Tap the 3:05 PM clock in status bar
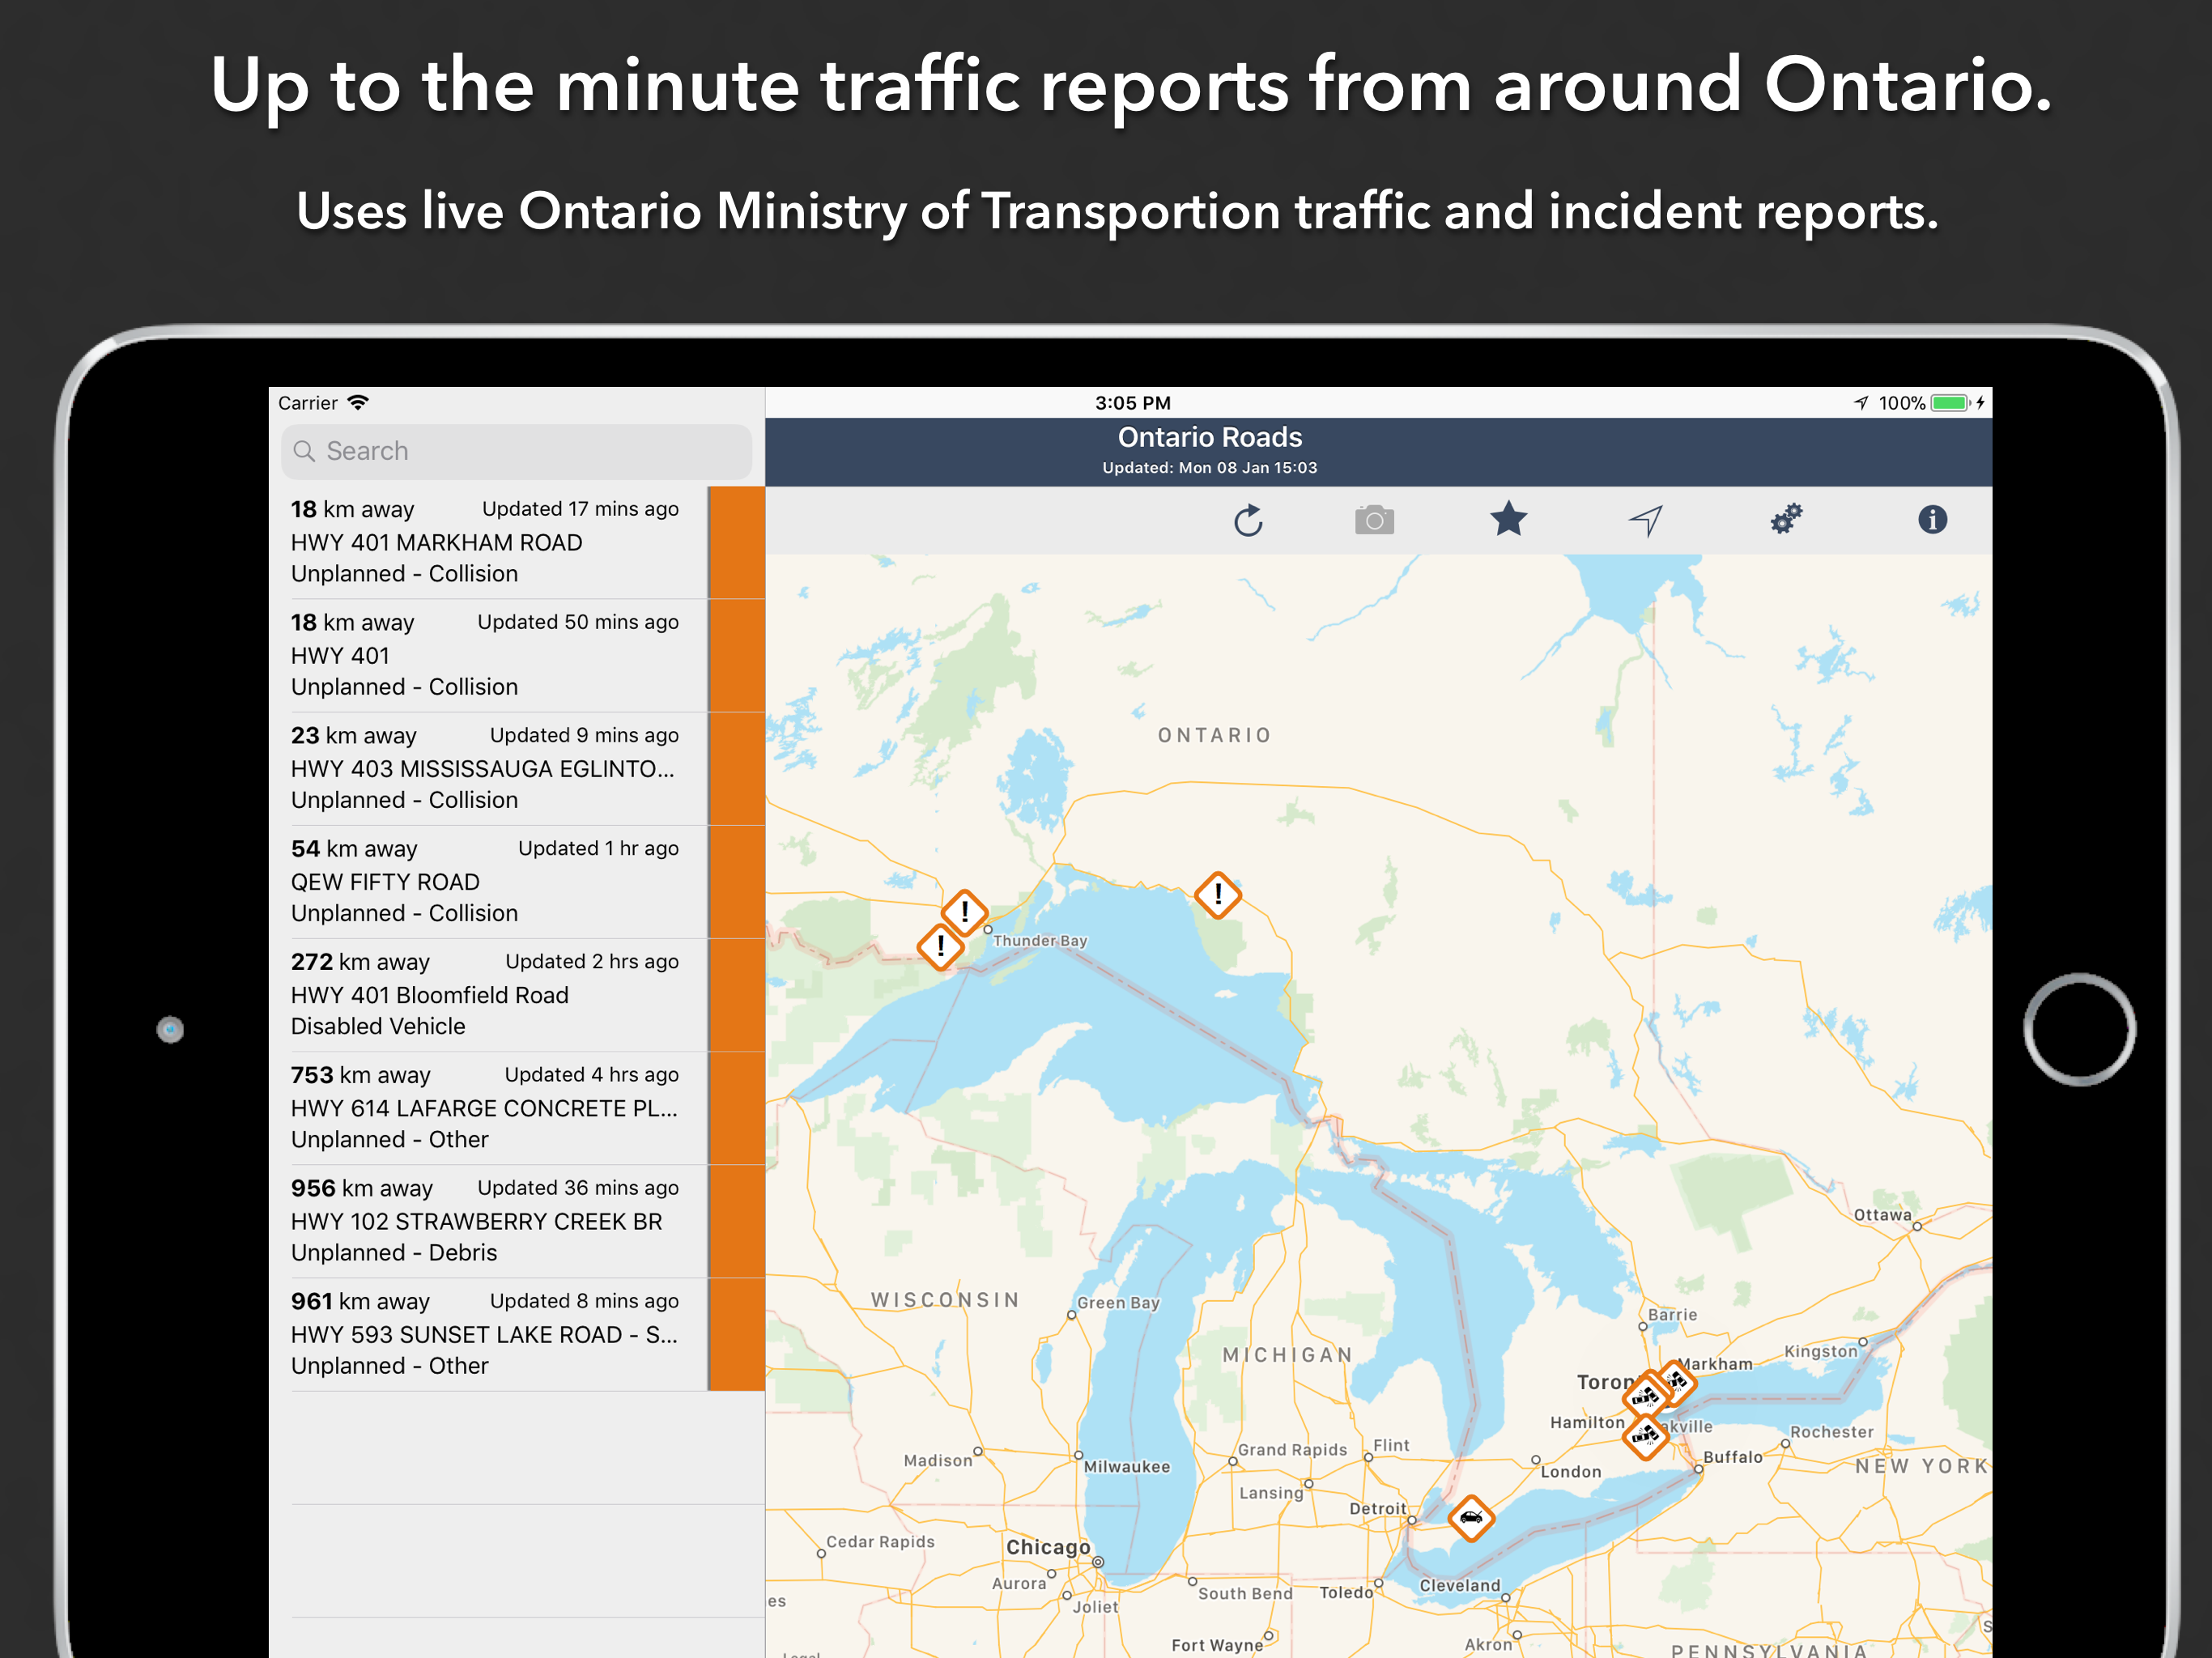The image size is (2212, 1658). [x=1133, y=403]
